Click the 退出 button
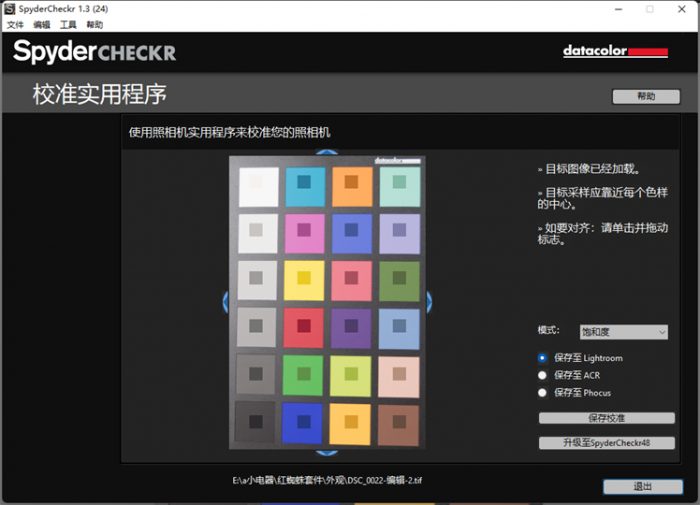This screenshot has width=700, height=505. click(x=643, y=486)
